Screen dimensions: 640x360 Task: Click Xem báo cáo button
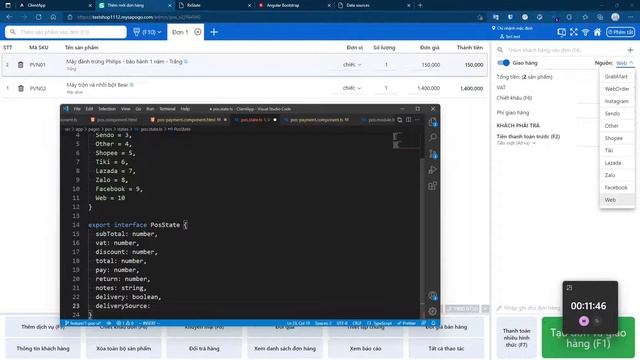[365, 349]
